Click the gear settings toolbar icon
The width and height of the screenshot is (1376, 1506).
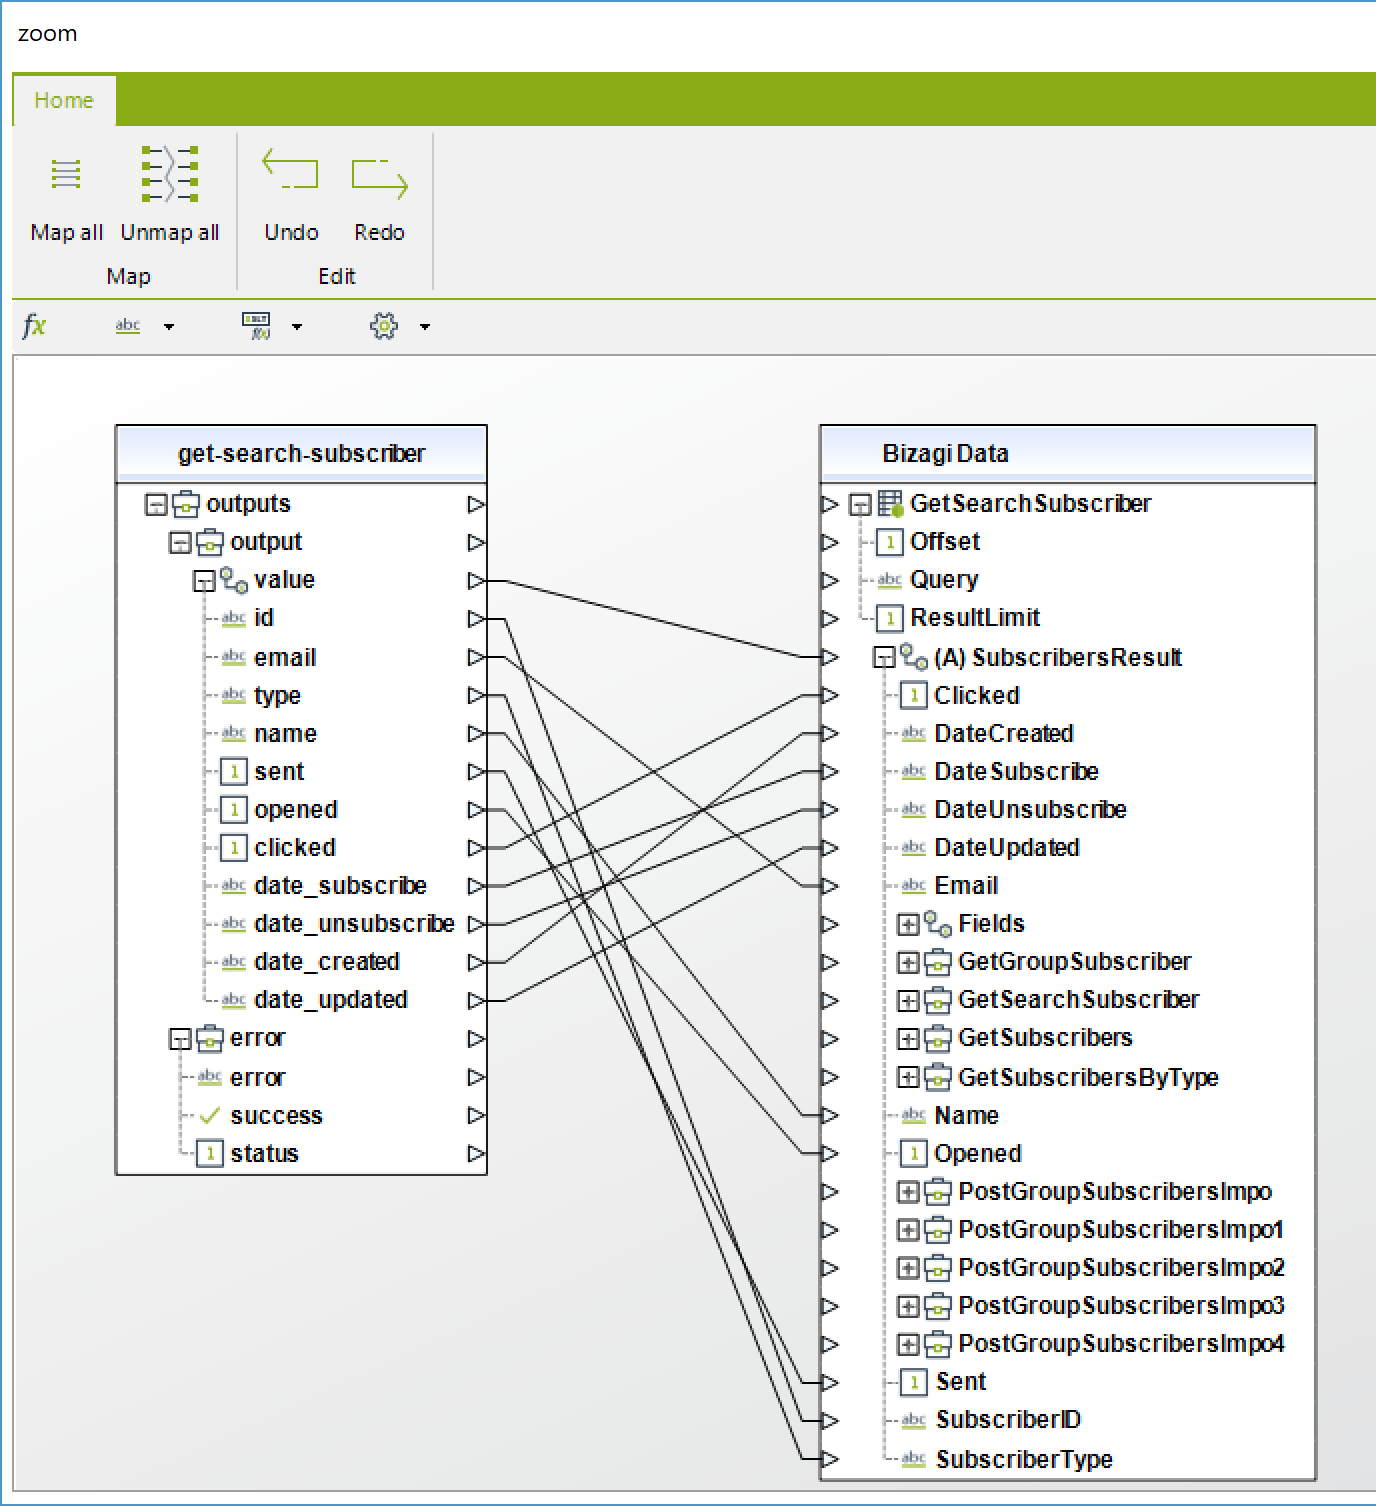(384, 326)
